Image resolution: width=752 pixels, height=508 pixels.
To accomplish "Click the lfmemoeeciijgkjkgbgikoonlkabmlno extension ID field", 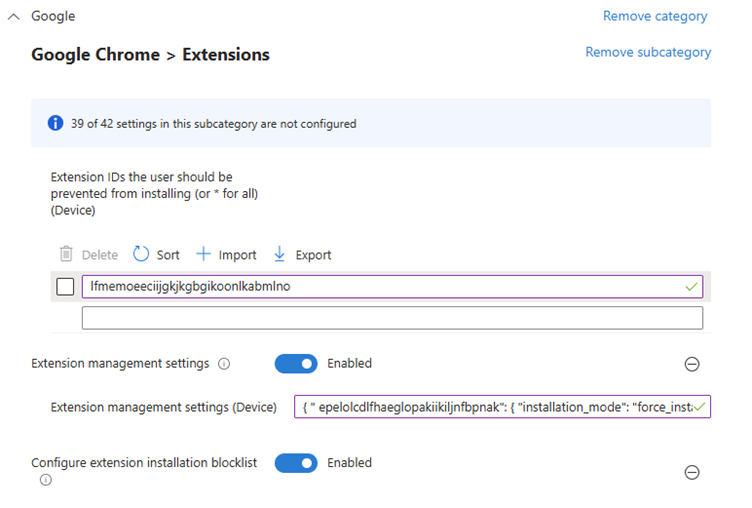I will (392, 286).
